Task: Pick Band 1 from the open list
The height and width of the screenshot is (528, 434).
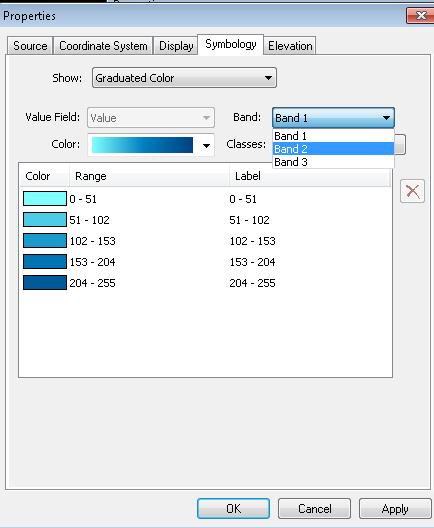Action: click(x=333, y=136)
